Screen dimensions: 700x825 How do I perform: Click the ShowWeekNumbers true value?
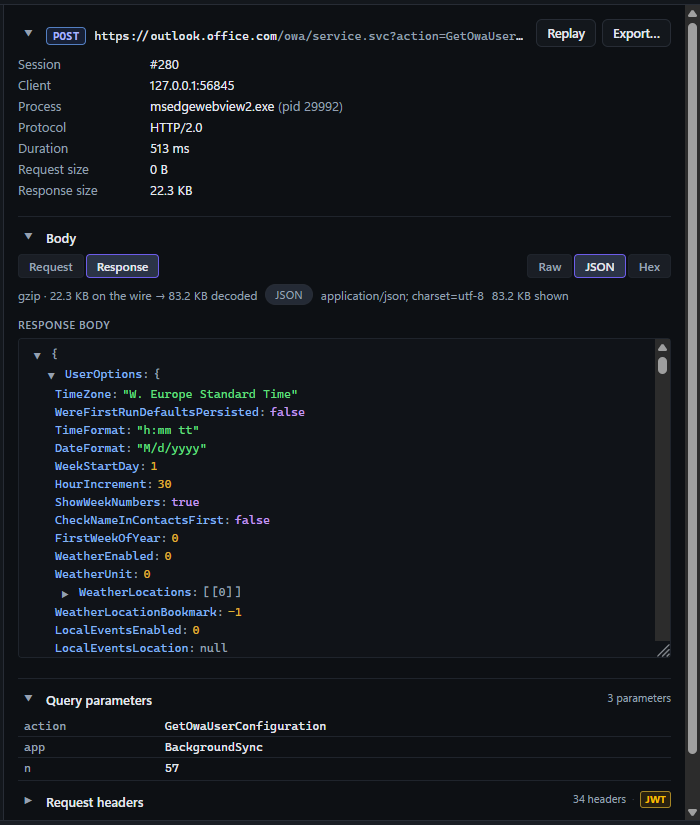pos(185,502)
